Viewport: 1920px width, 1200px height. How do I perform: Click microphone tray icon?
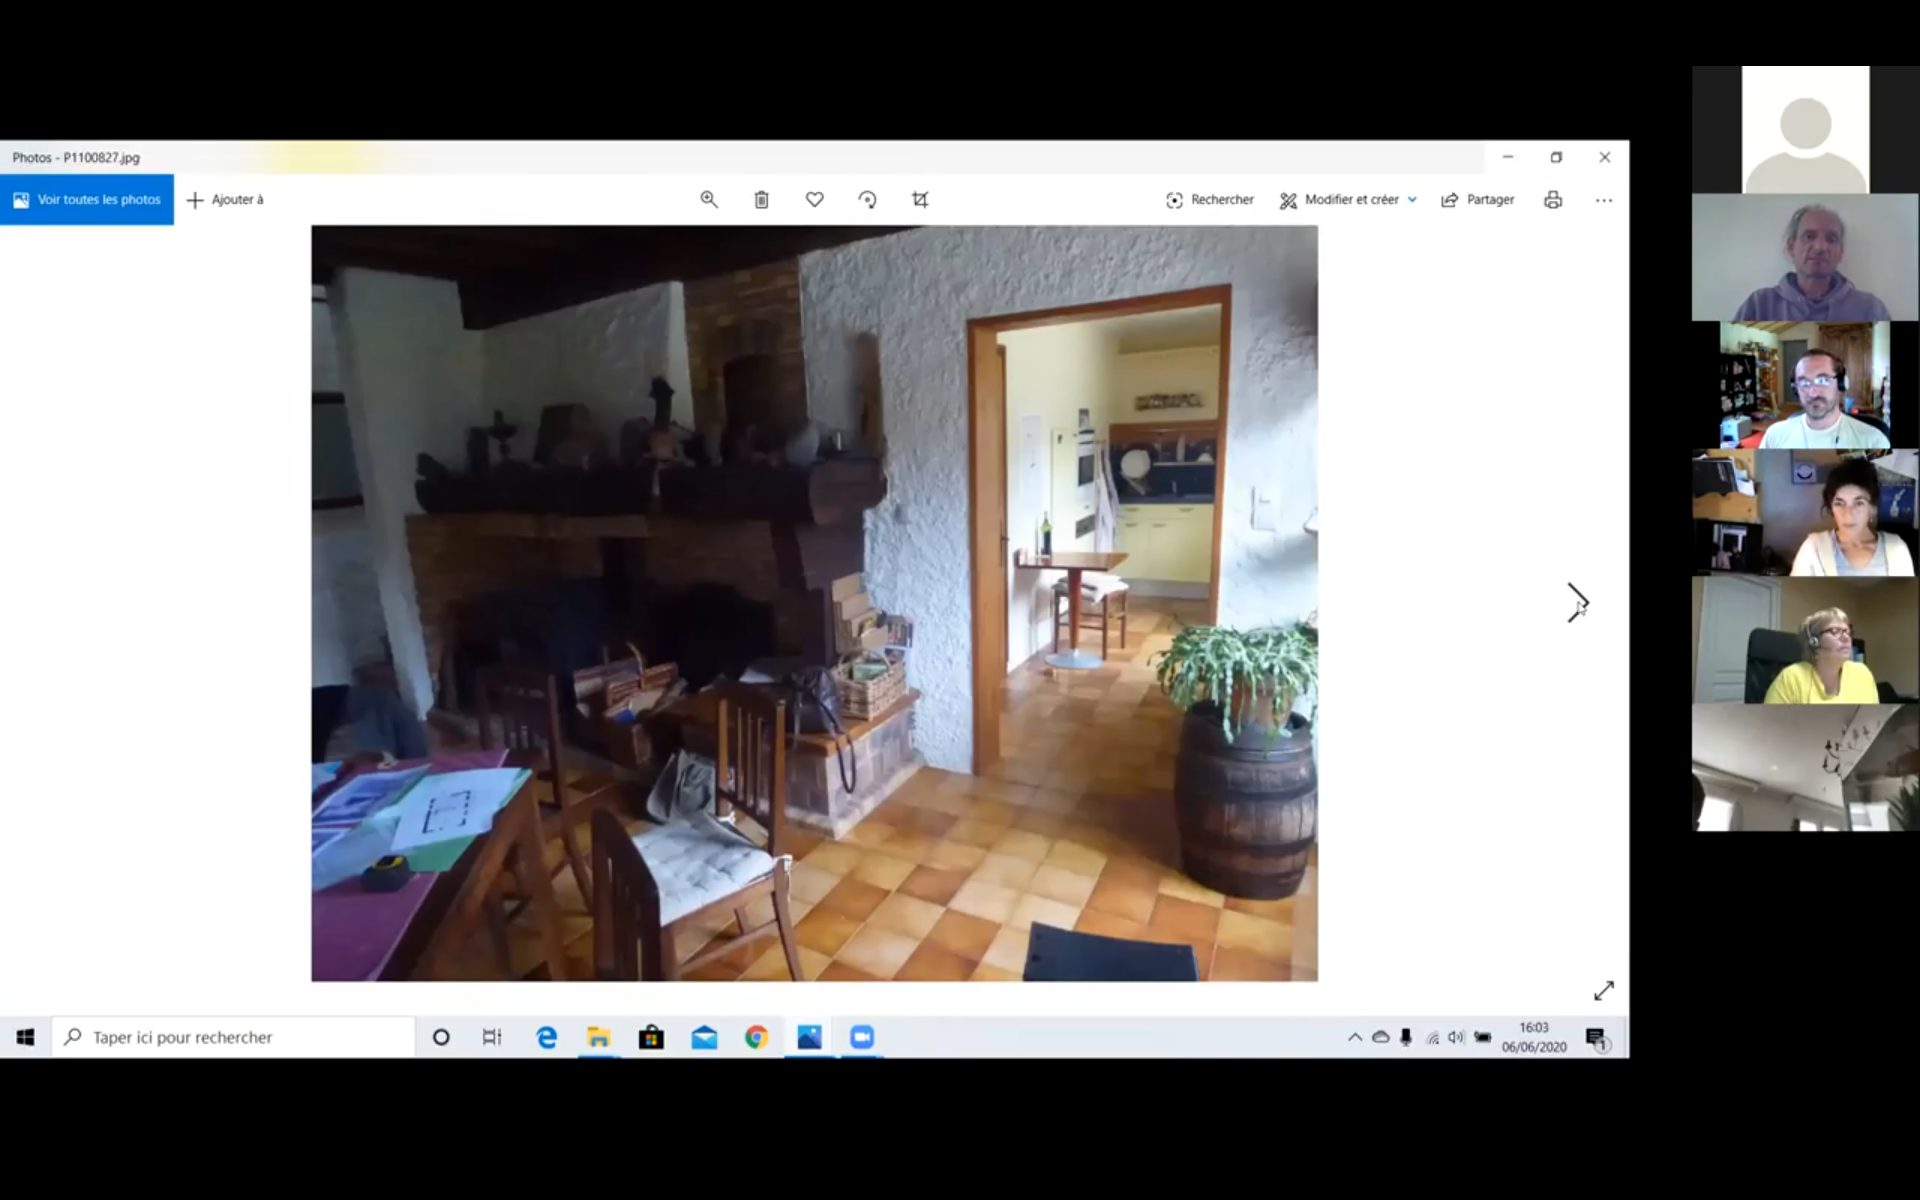tap(1406, 1037)
